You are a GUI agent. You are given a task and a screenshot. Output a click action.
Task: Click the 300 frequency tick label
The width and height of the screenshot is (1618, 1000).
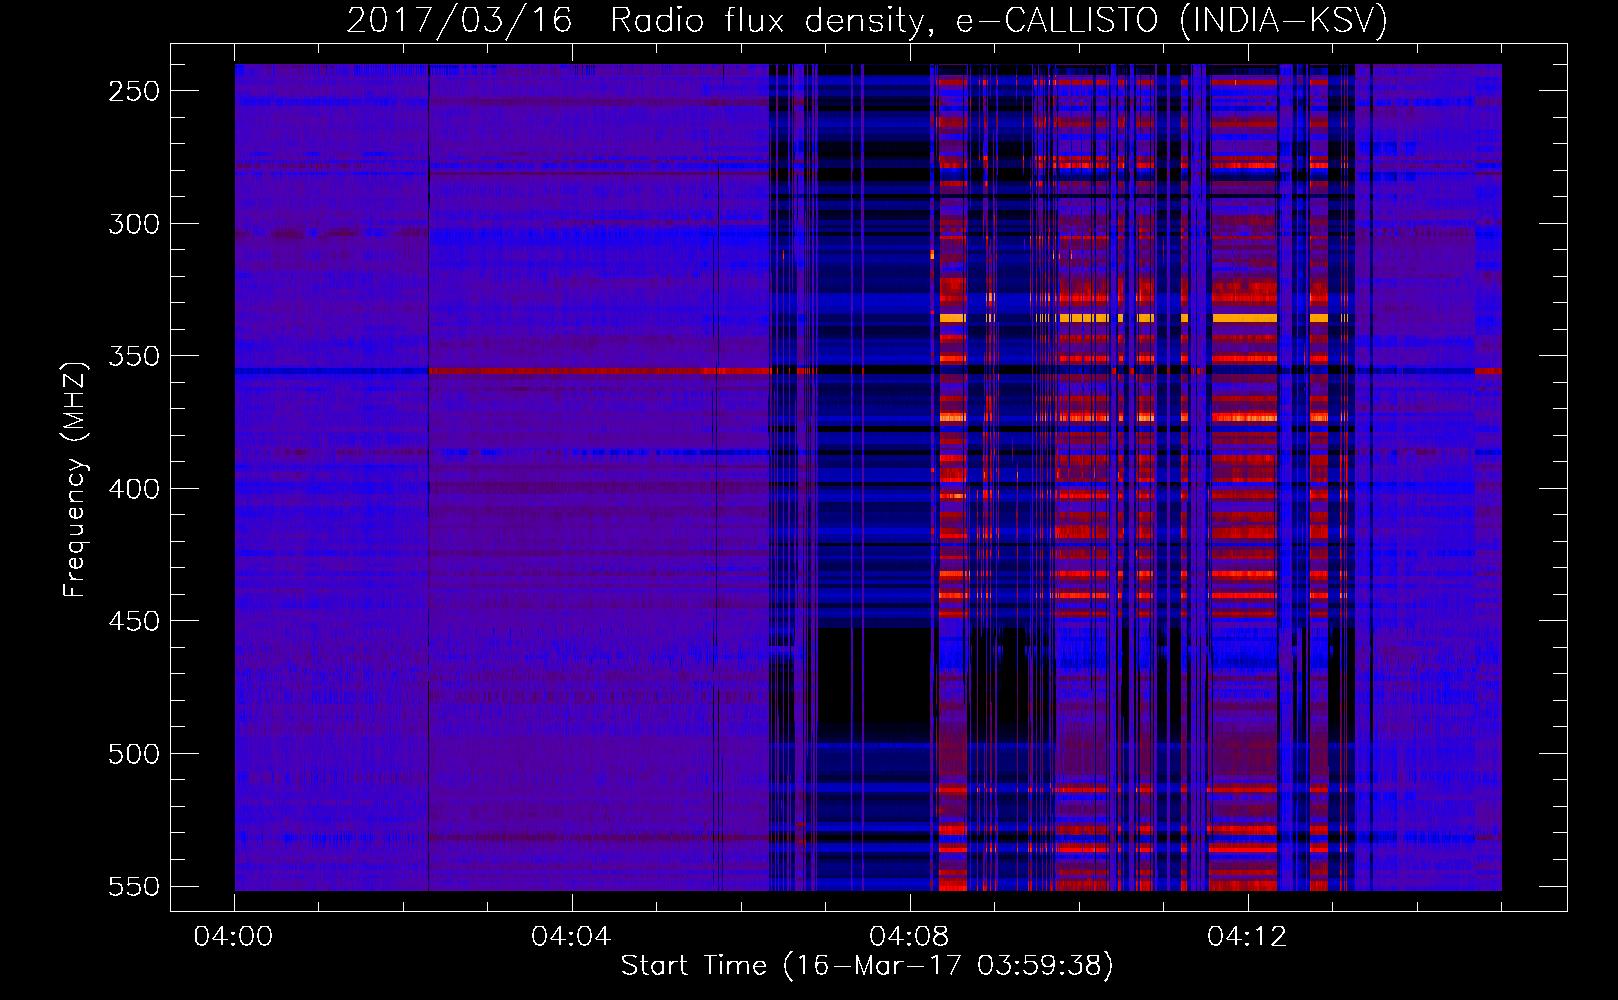click(x=134, y=224)
